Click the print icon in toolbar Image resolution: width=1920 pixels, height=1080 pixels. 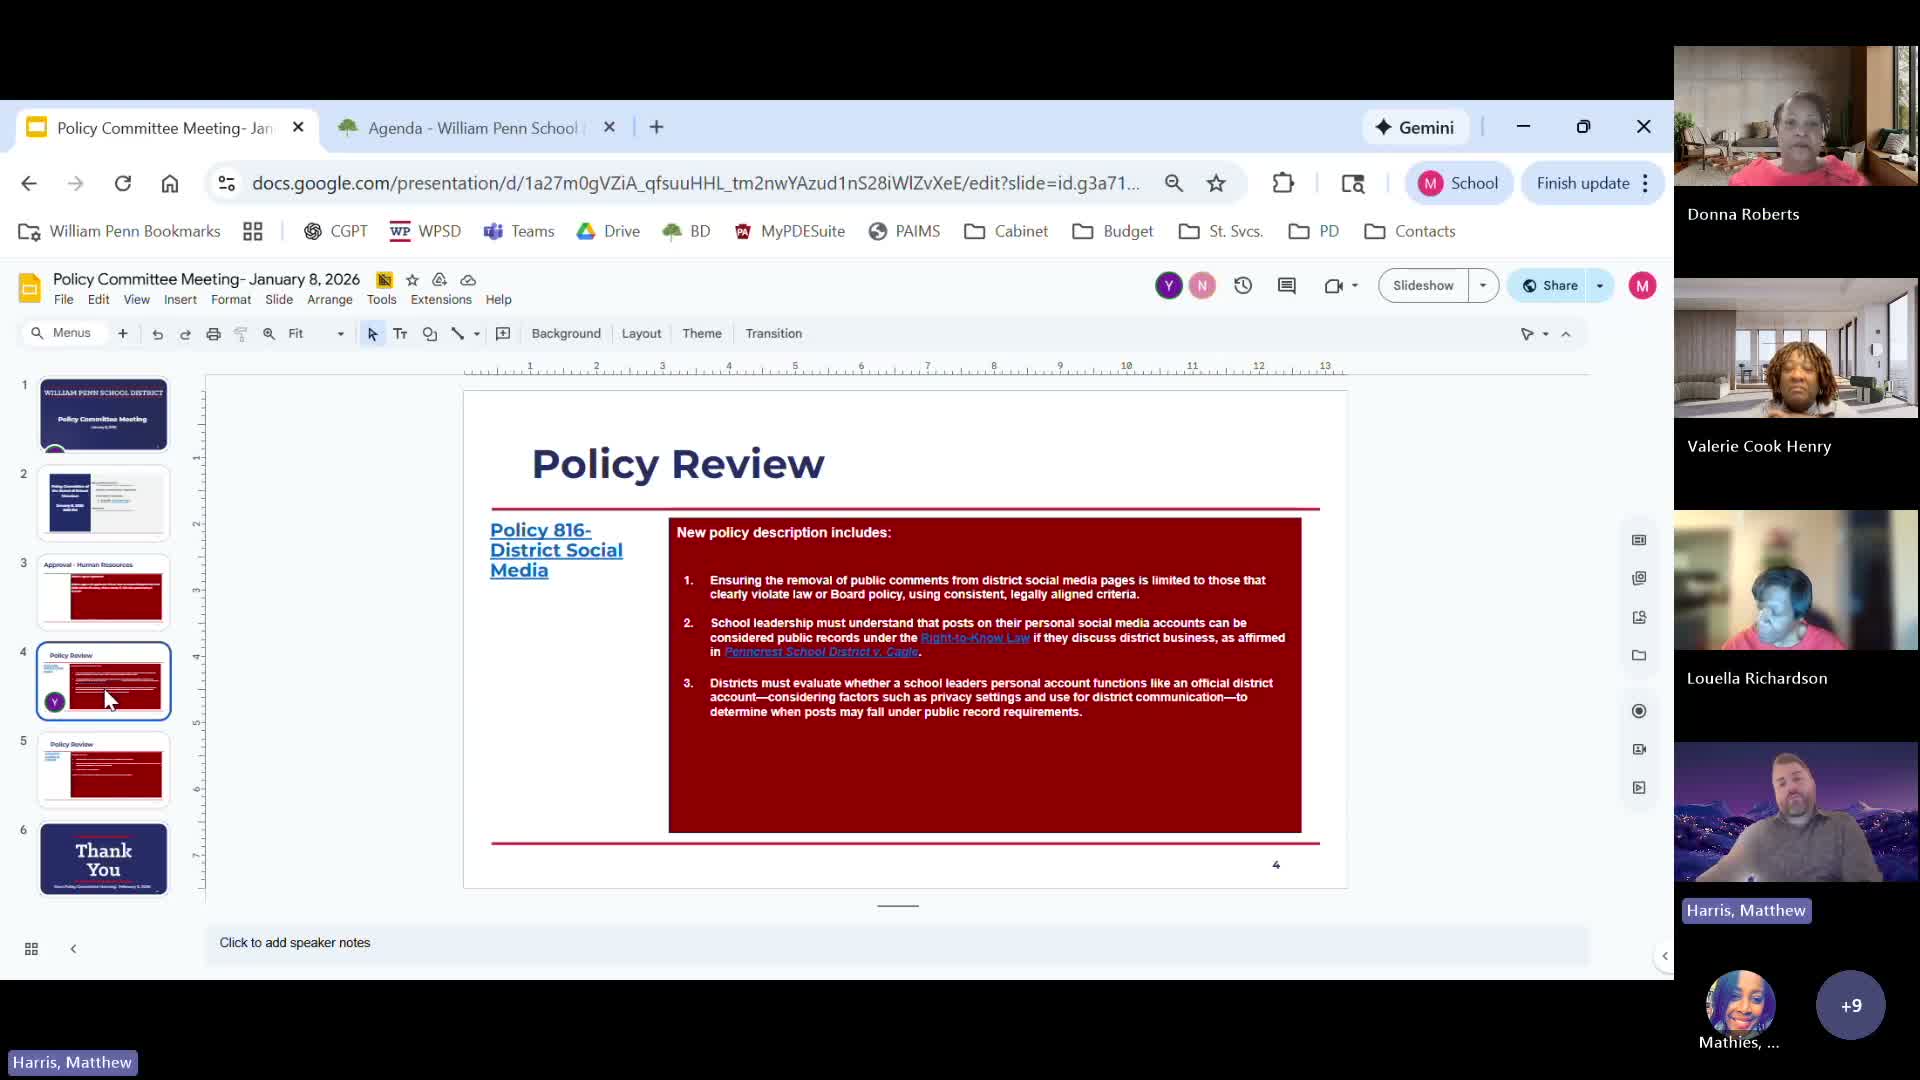pyautogui.click(x=213, y=334)
